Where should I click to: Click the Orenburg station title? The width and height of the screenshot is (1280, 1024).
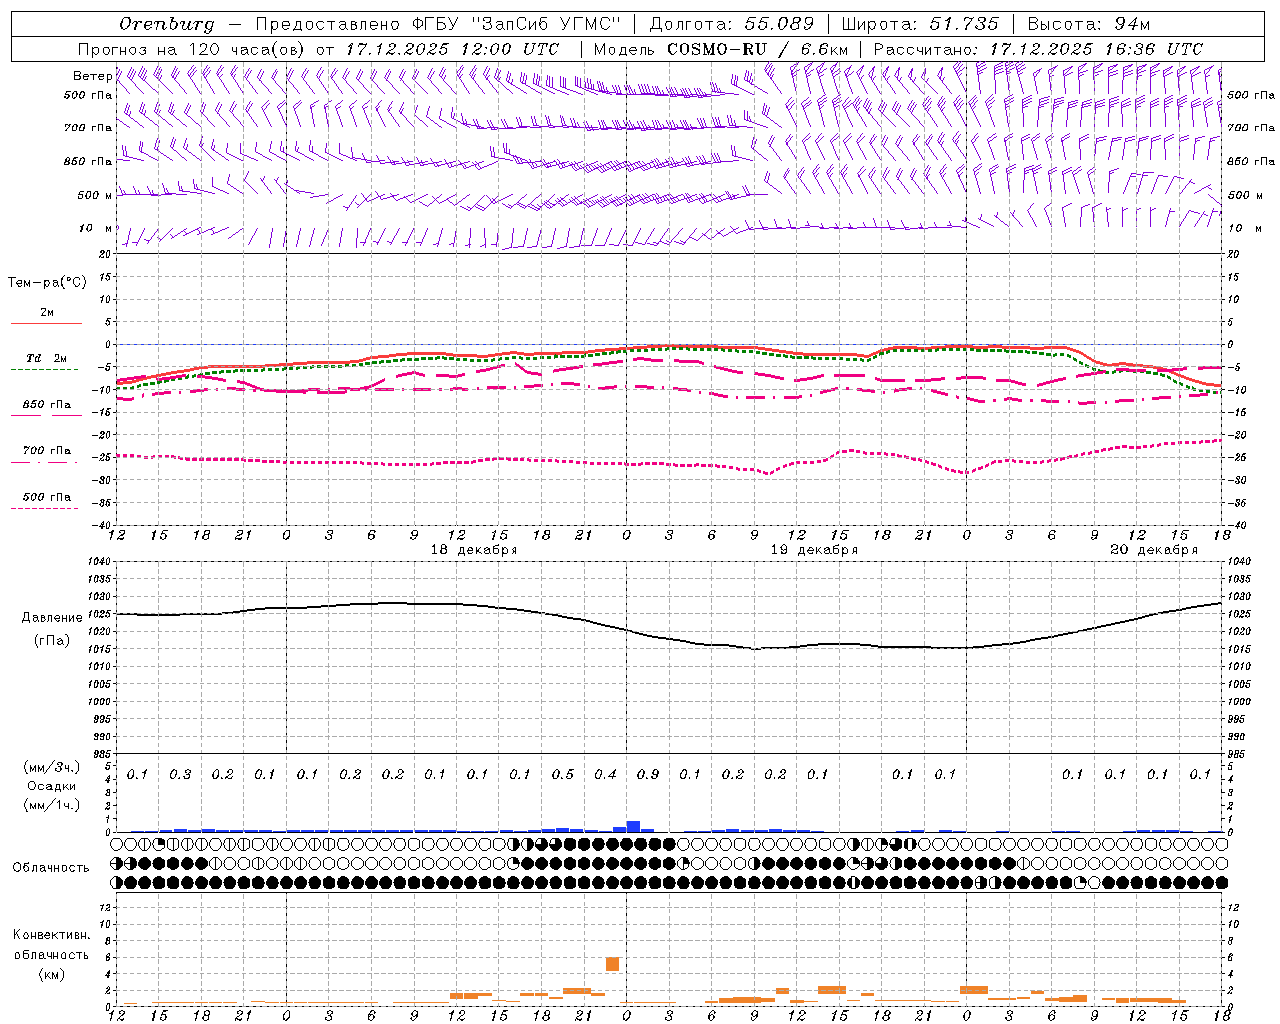[x=166, y=24]
